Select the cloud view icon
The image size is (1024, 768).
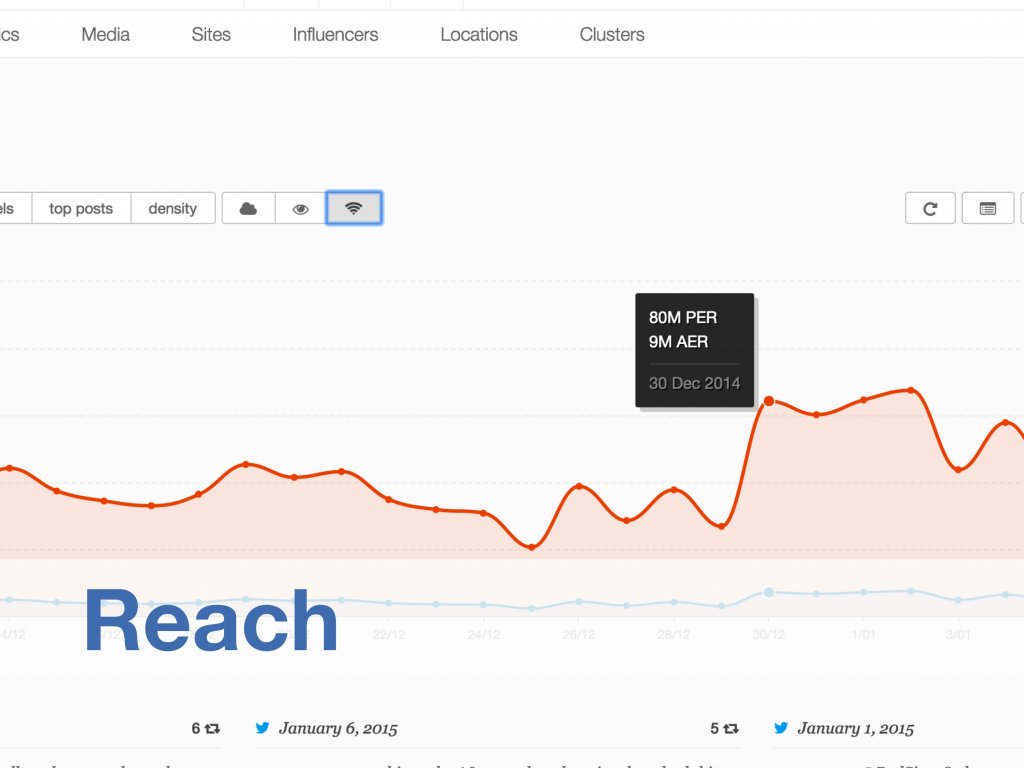click(248, 208)
